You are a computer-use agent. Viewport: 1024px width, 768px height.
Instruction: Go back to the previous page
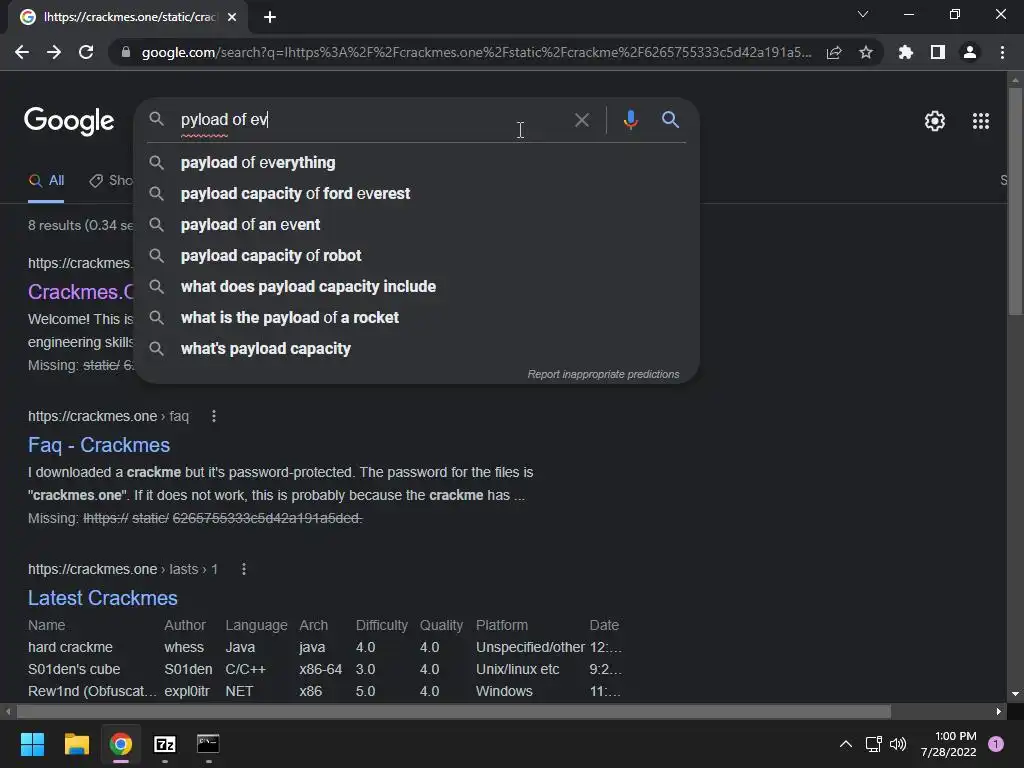pos(22,52)
